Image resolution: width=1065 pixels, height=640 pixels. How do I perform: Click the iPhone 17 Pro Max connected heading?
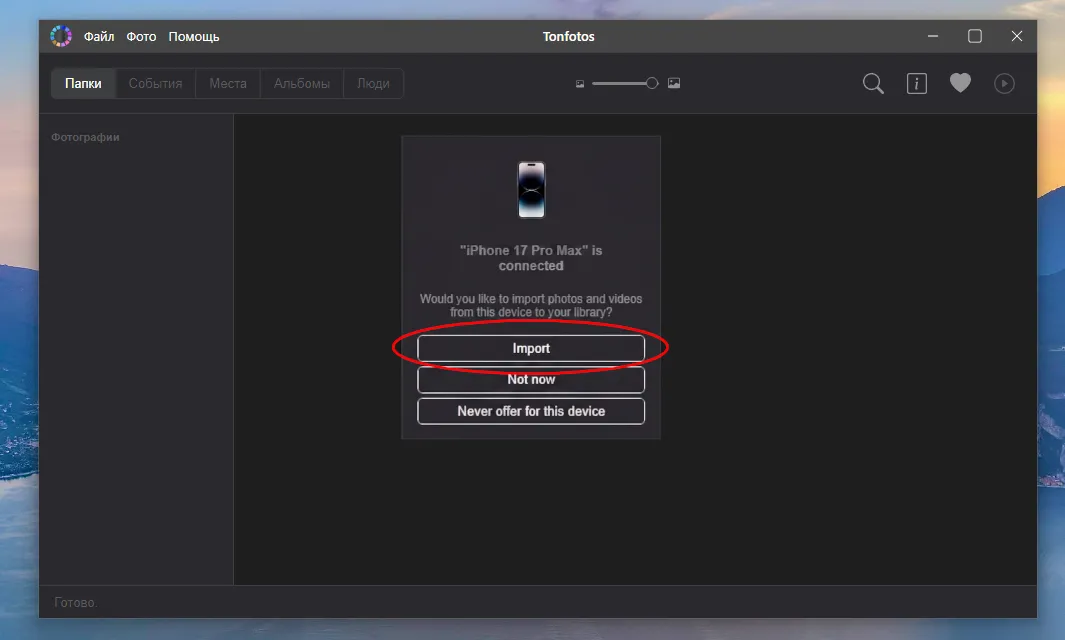point(531,258)
